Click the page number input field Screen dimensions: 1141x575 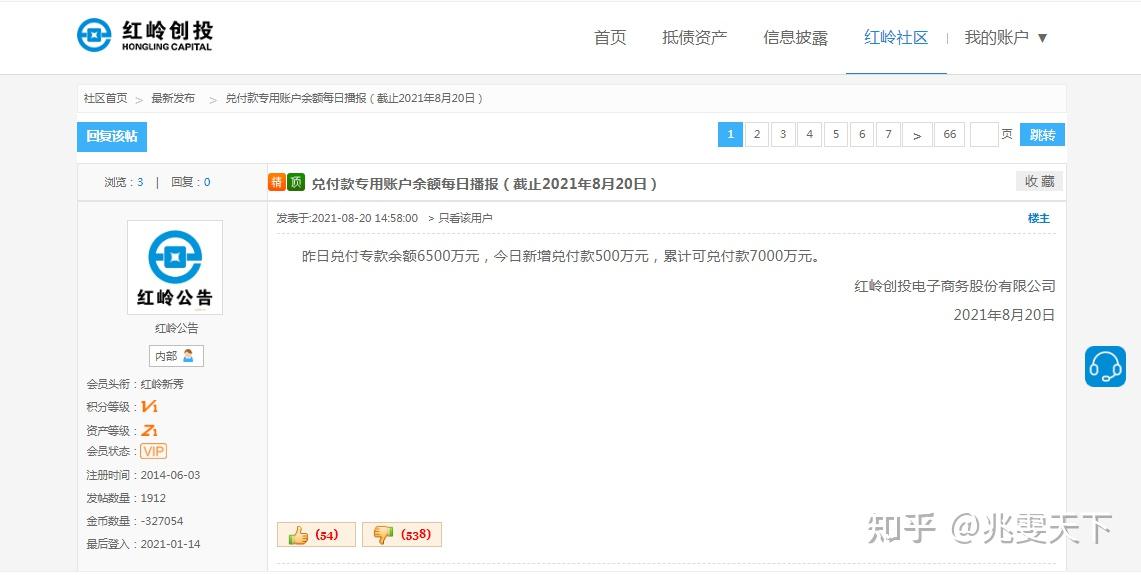pyautogui.click(x=984, y=135)
